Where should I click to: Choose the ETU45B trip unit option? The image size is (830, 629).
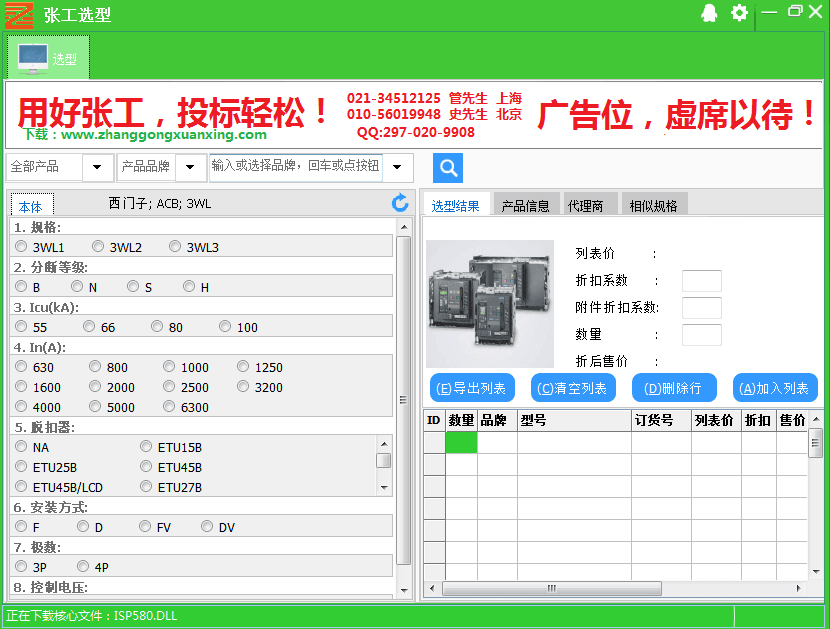pos(147,467)
